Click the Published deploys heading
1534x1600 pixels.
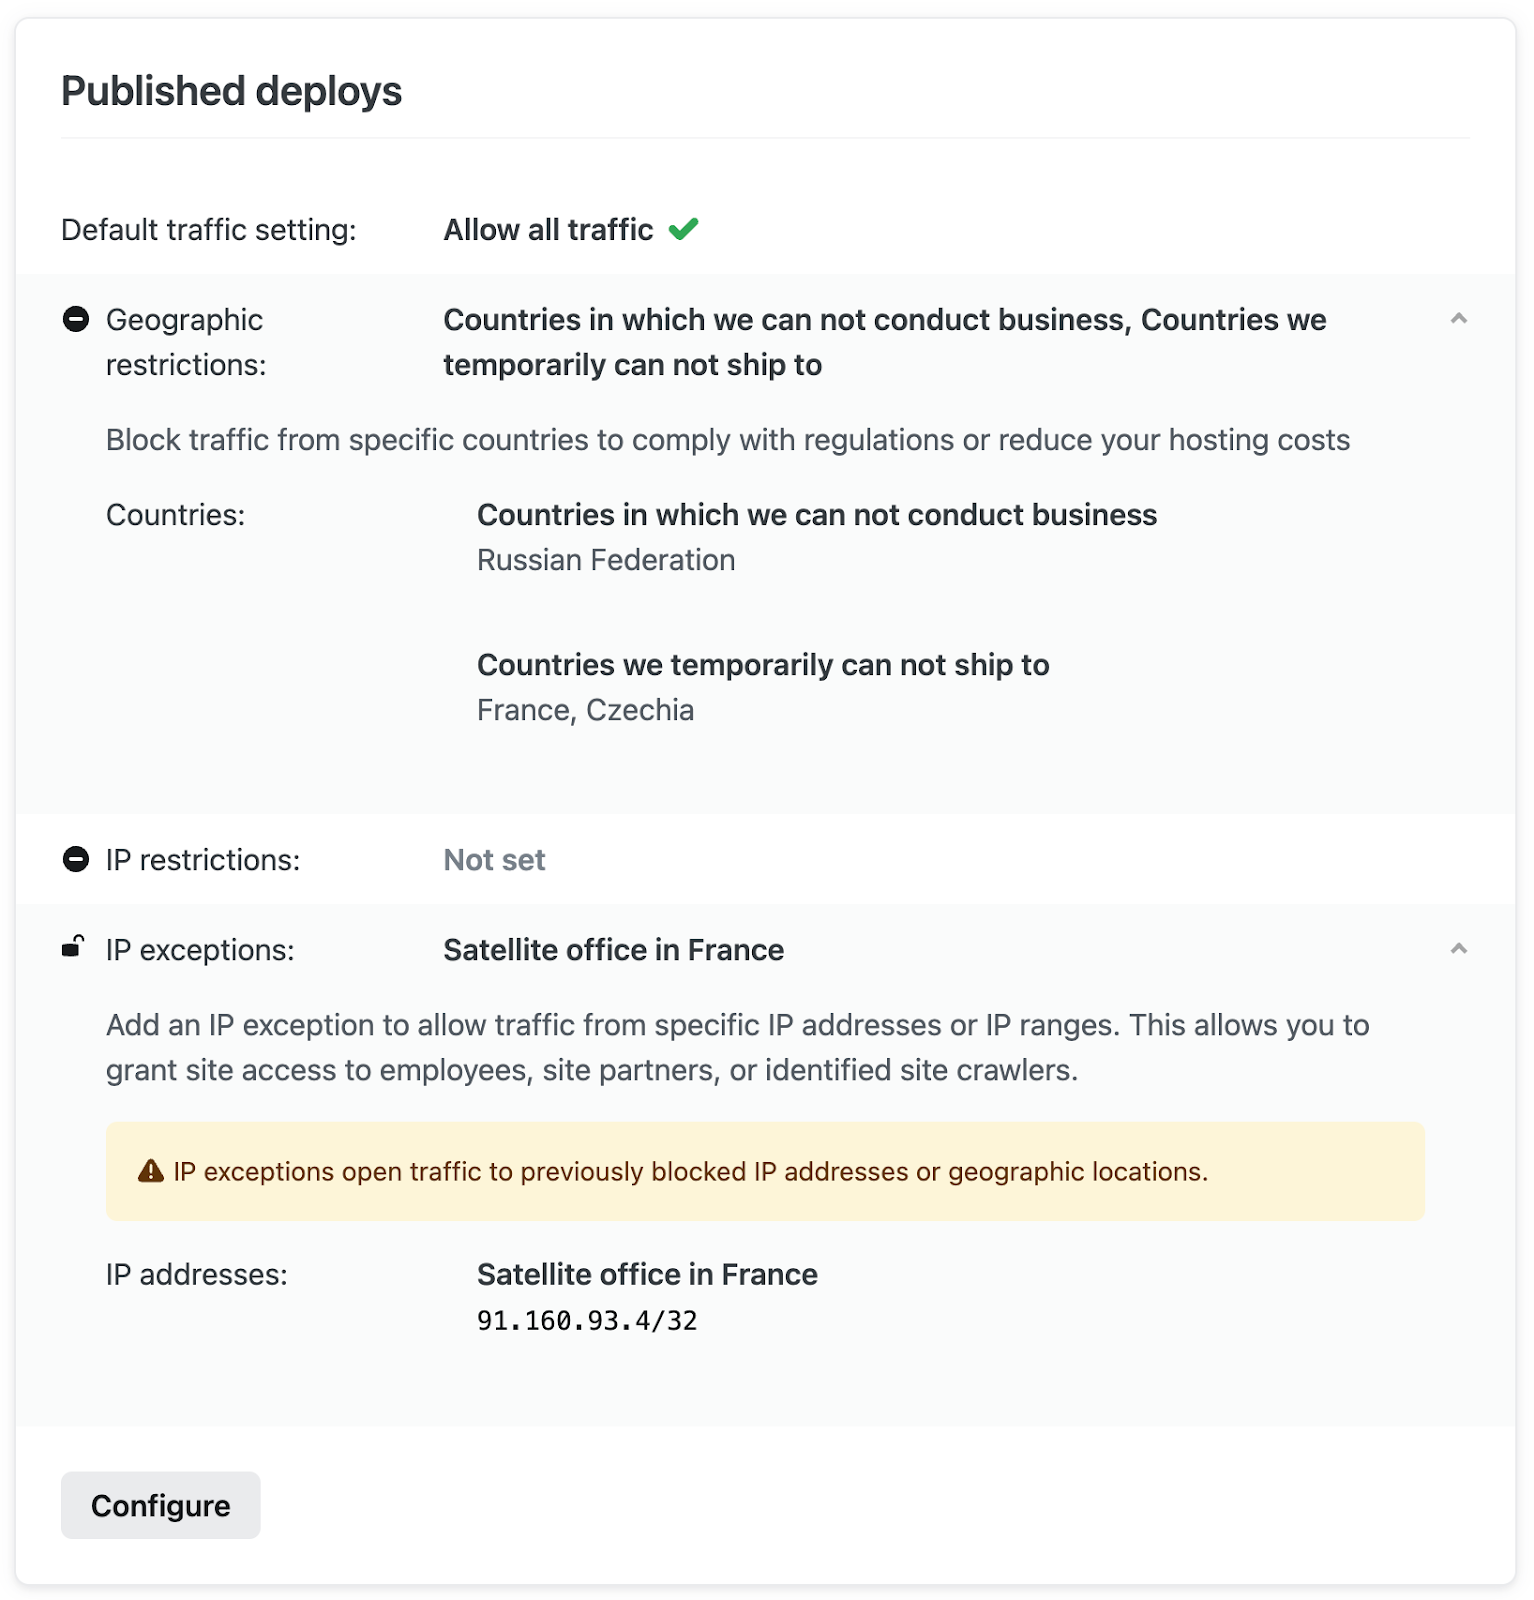231,91
